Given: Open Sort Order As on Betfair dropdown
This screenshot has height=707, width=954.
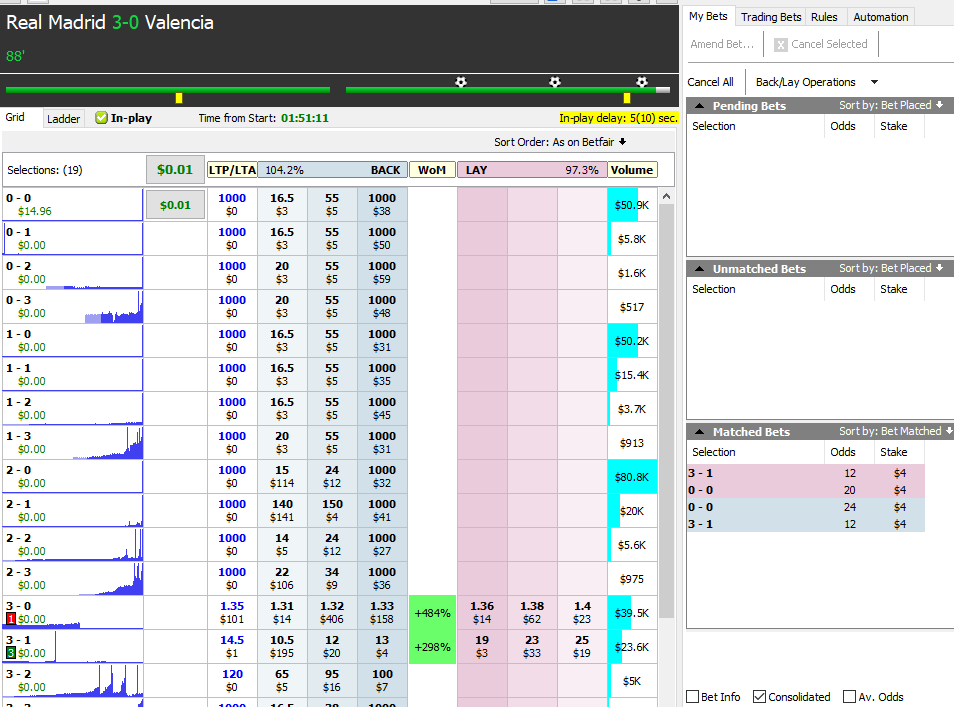Looking at the screenshot, I should (x=560, y=142).
